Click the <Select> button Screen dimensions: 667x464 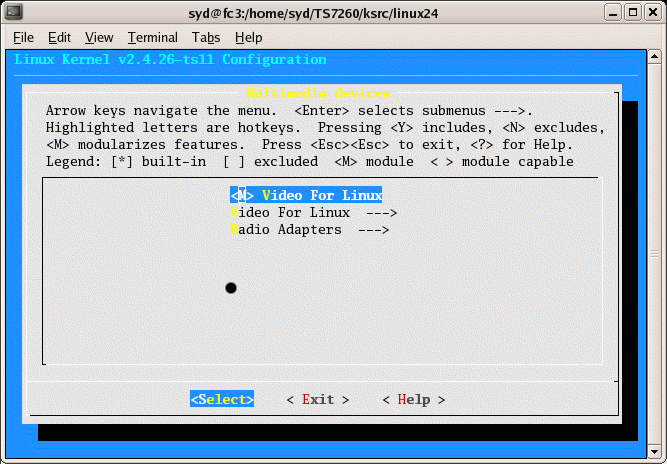(x=222, y=399)
